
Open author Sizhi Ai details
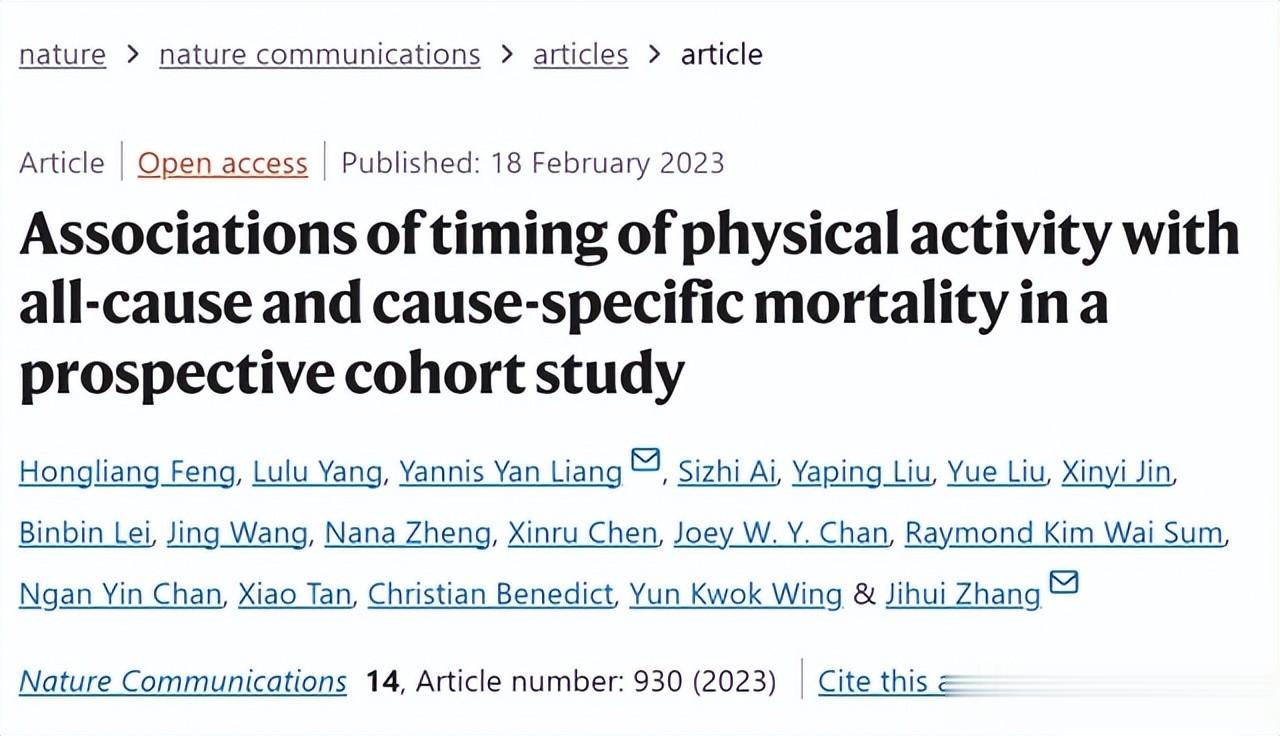(727, 472)
